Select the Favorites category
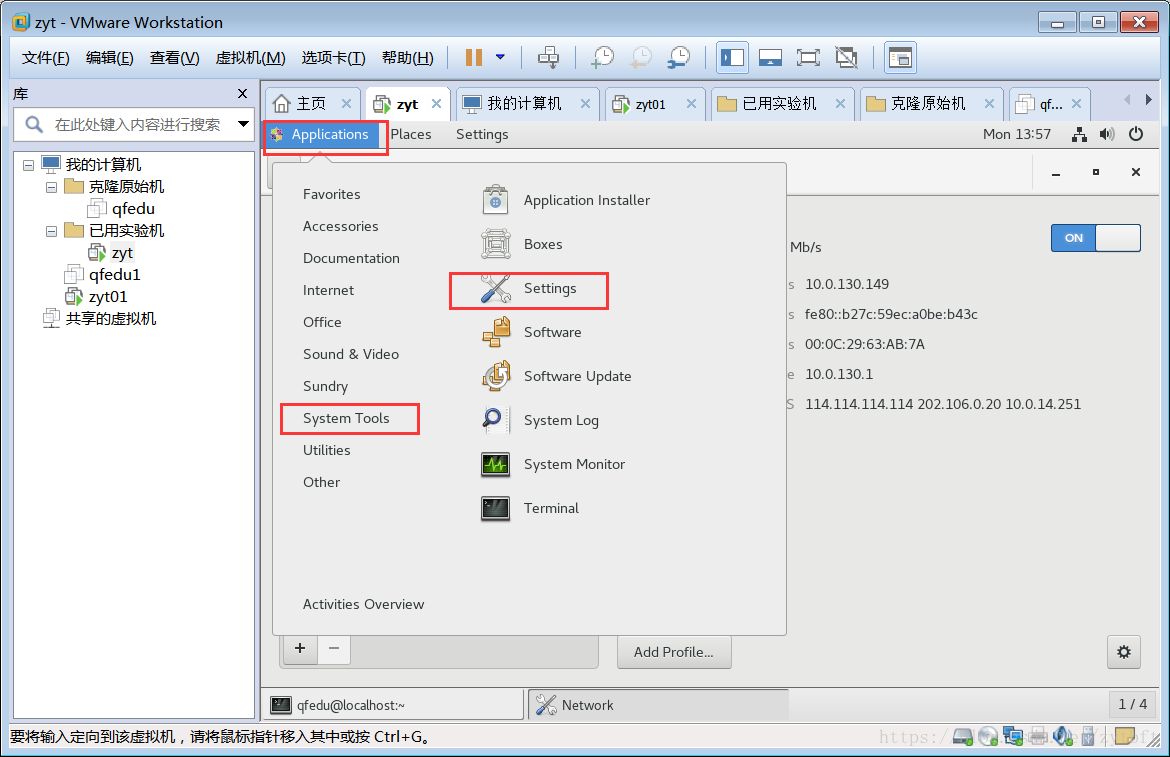 point(331,194)
